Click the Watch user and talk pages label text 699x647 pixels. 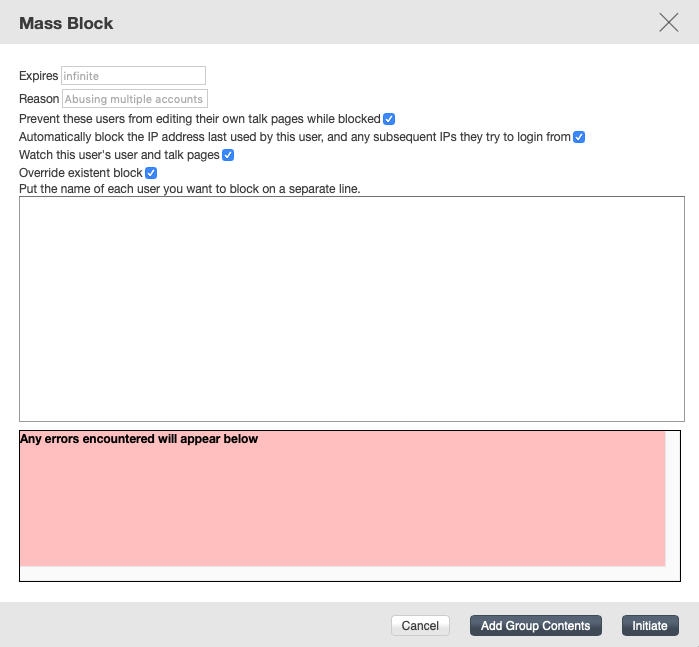(x=119, y=155)
